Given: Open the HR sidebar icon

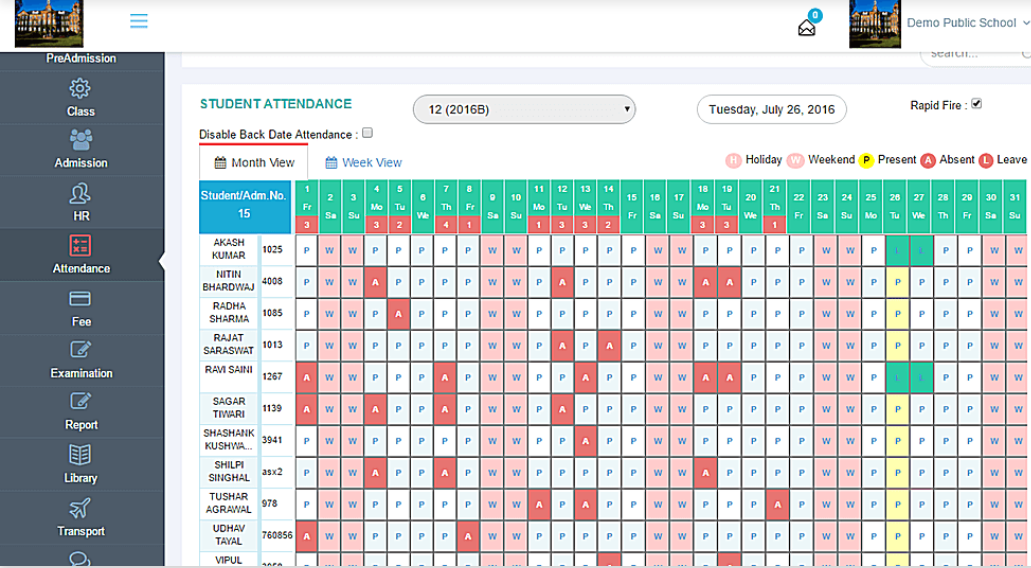Looking at the screenshot, I should point(81,193).
